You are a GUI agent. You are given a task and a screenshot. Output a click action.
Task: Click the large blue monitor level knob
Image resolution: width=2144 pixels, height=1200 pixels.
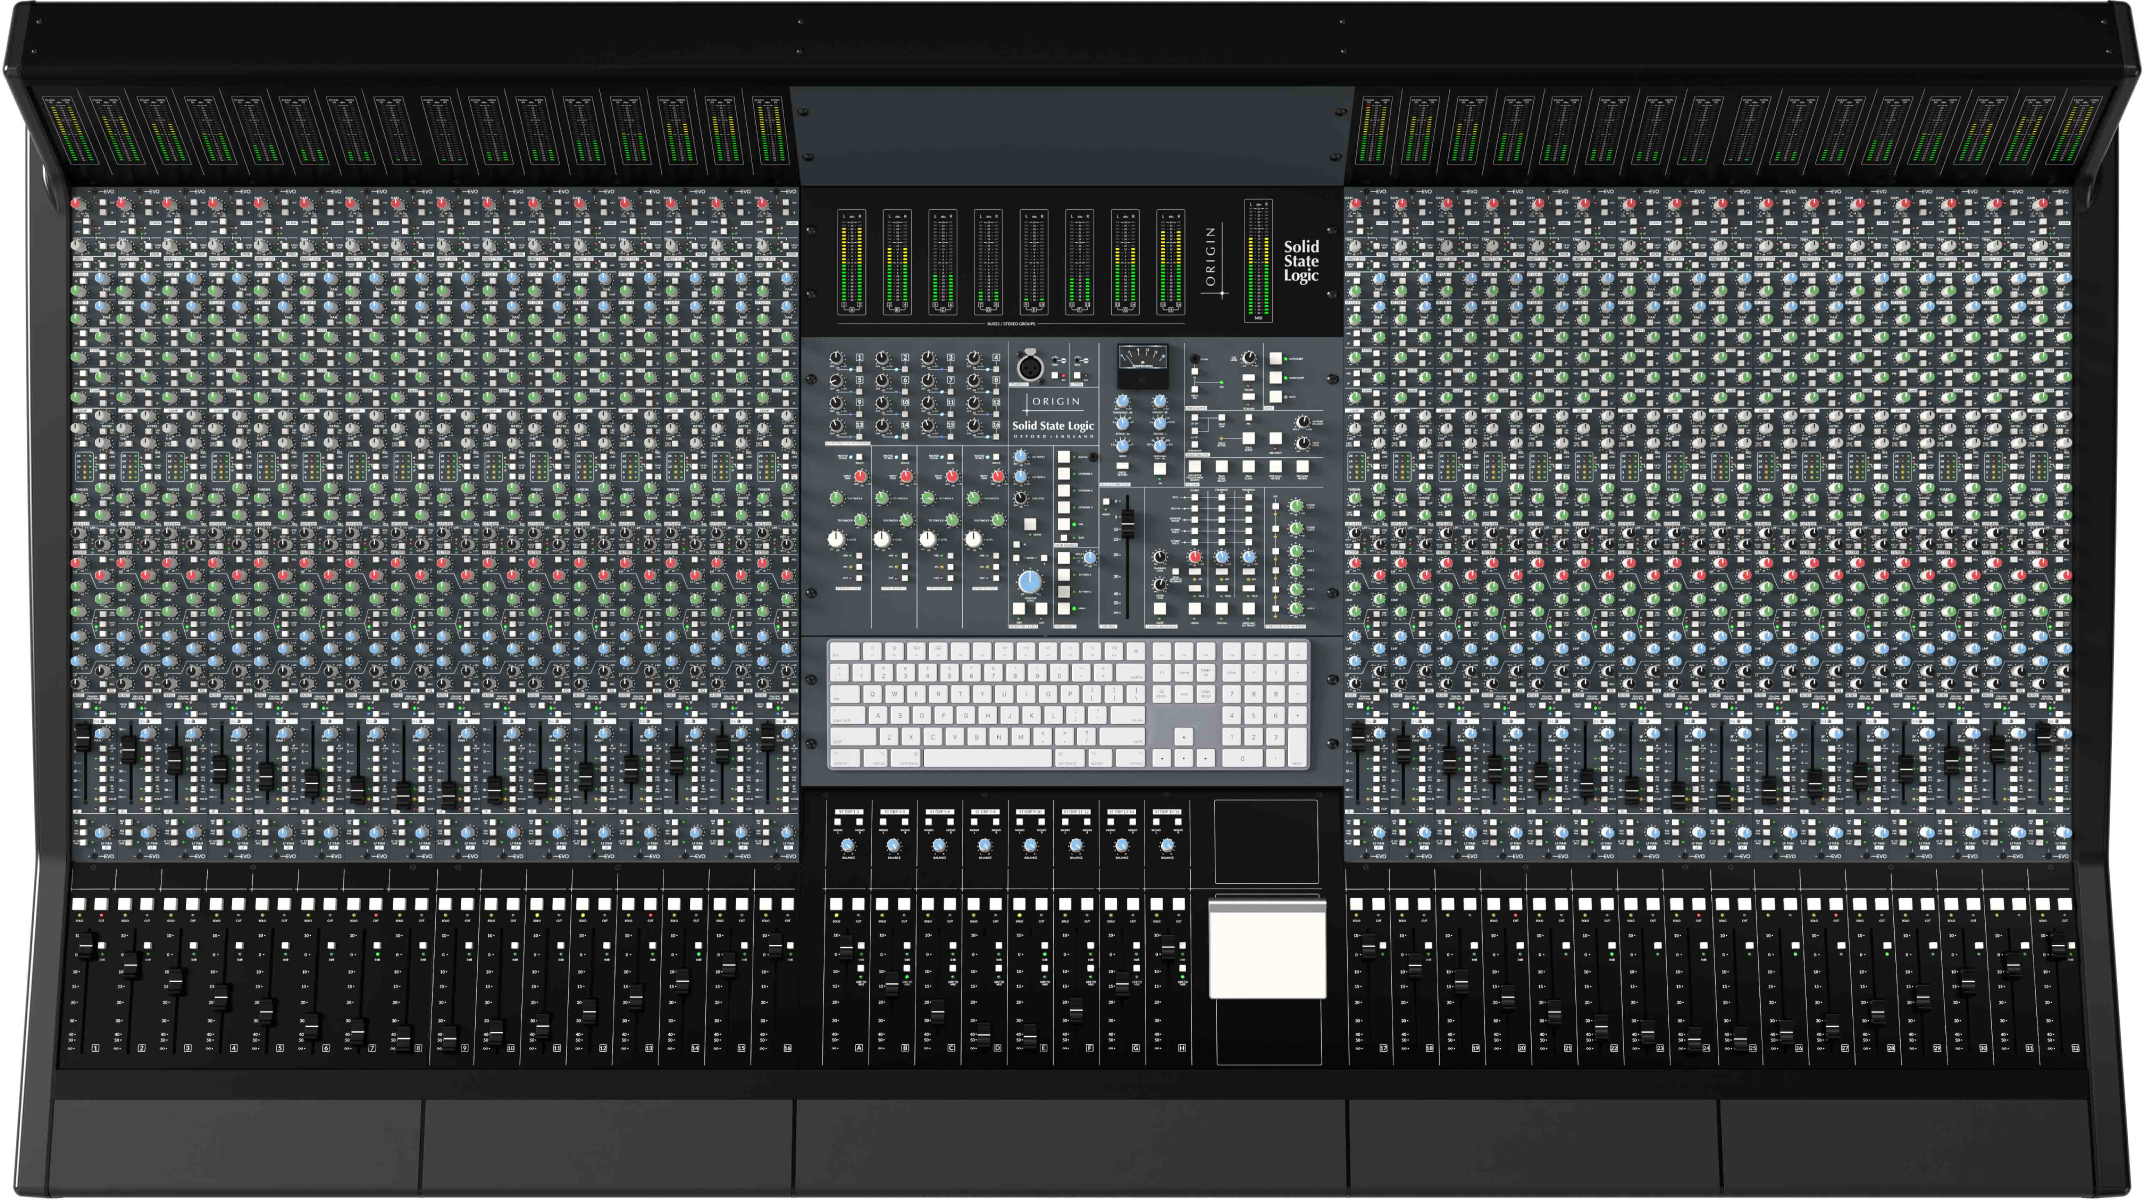tap(1029, 581)
